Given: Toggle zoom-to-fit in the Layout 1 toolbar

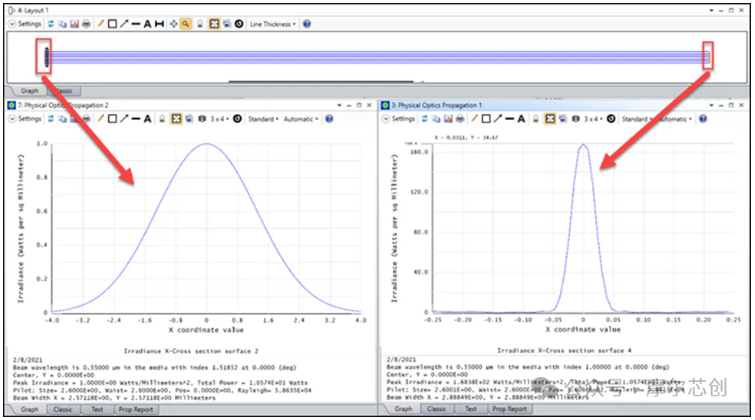Looking at the screenshot, I should coord(214,24).
